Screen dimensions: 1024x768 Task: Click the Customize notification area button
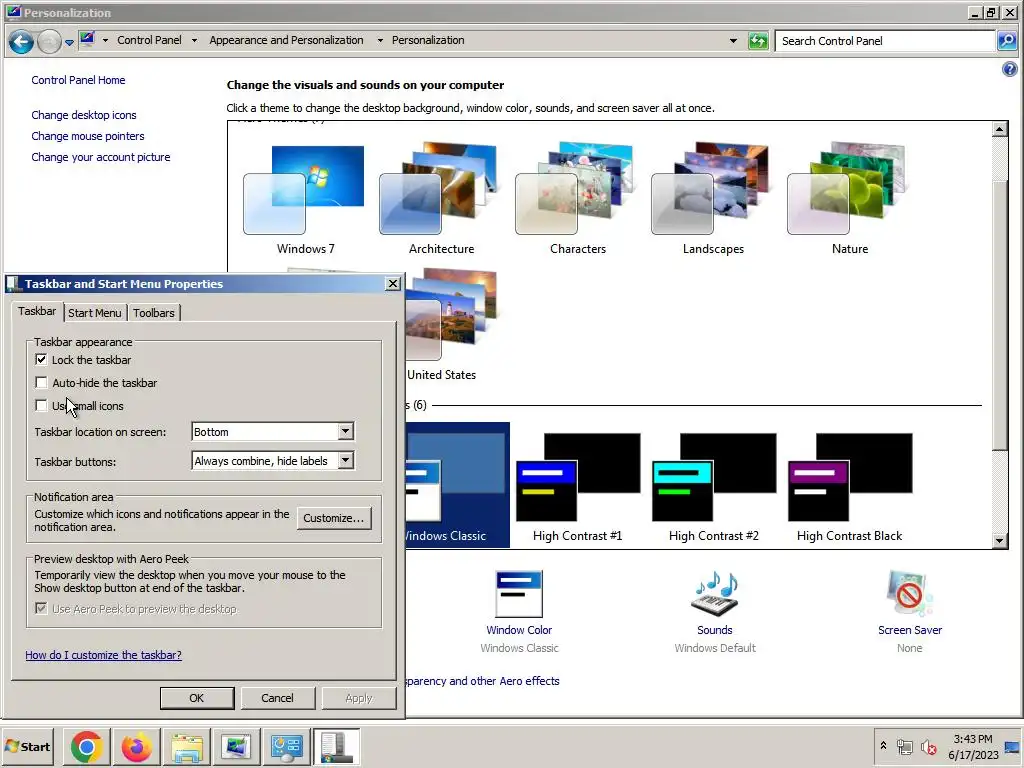pyautogui.click(x=334, y=518)
